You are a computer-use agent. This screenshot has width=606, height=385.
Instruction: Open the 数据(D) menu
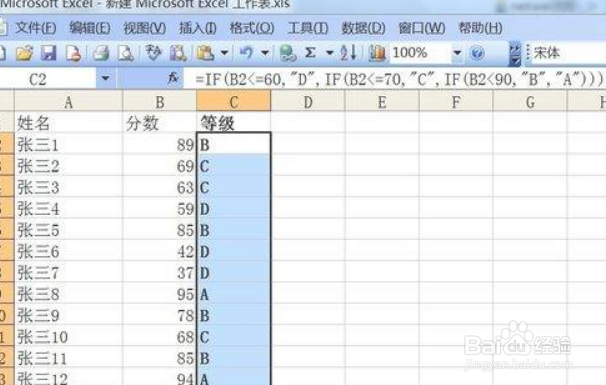(363, 28)
